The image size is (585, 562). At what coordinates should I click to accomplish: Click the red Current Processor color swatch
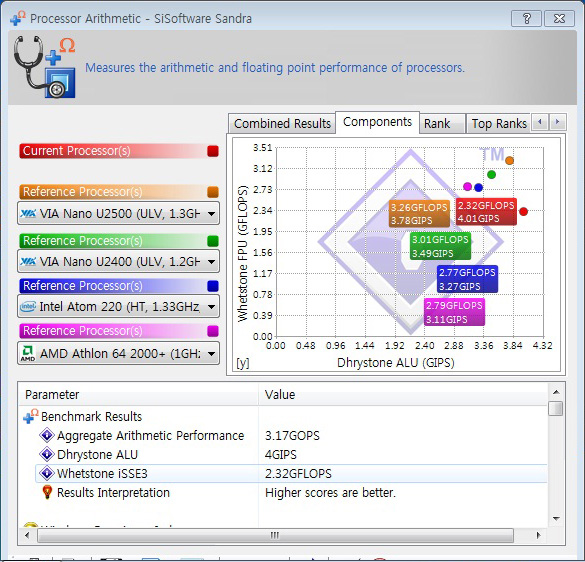(x=213, y=151)
